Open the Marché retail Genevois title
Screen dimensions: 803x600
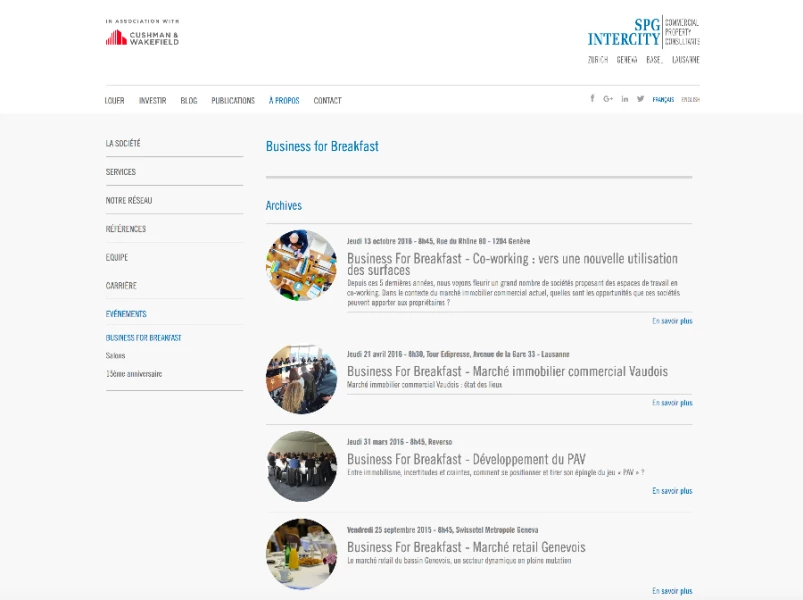point(466,547)
